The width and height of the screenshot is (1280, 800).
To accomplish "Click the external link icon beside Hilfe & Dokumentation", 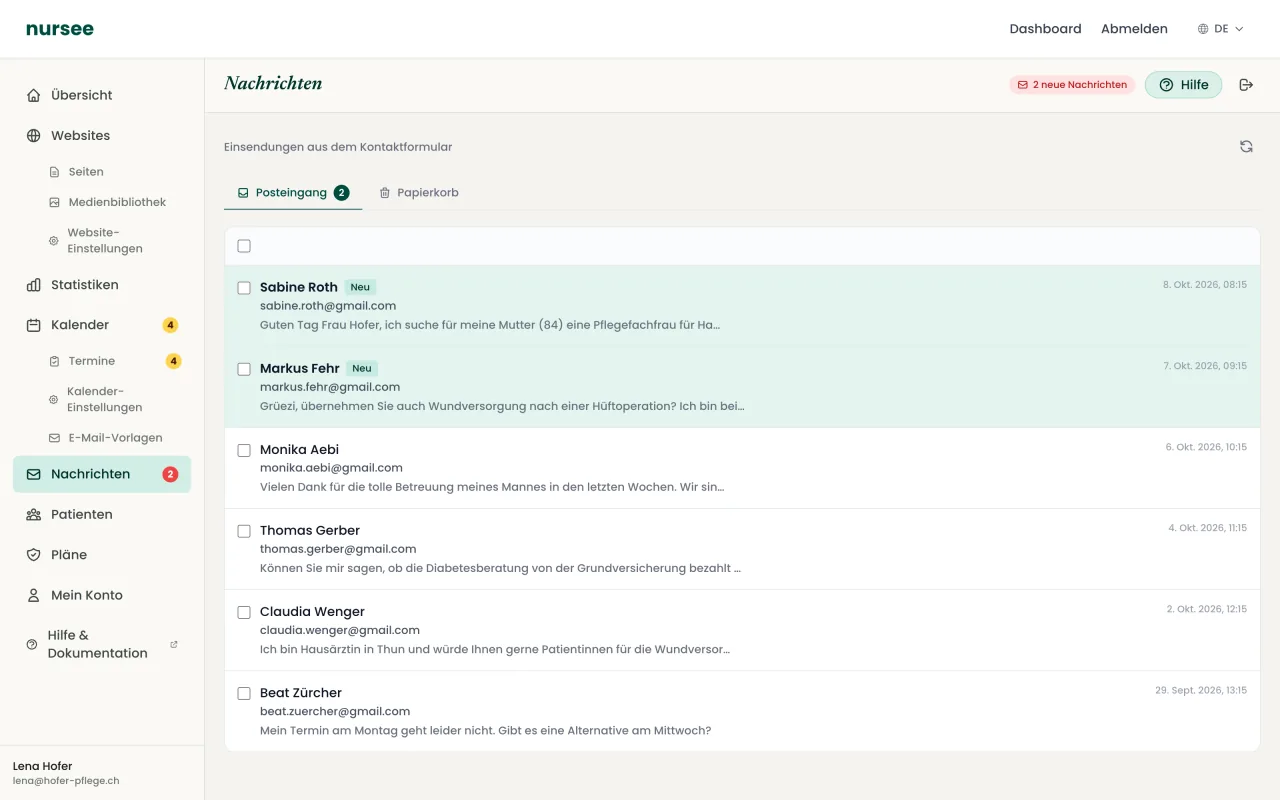I will click(x=174, y=644).
